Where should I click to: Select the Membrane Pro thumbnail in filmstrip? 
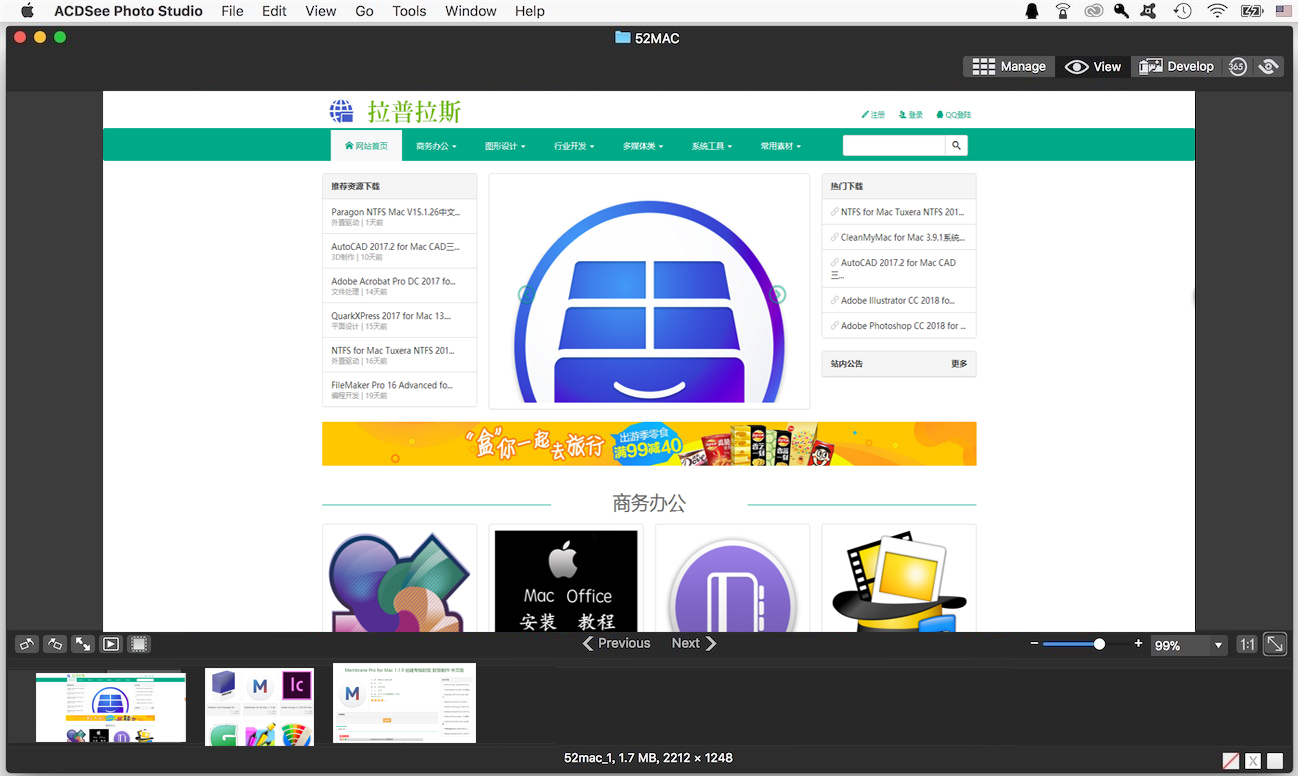(404, 704)
